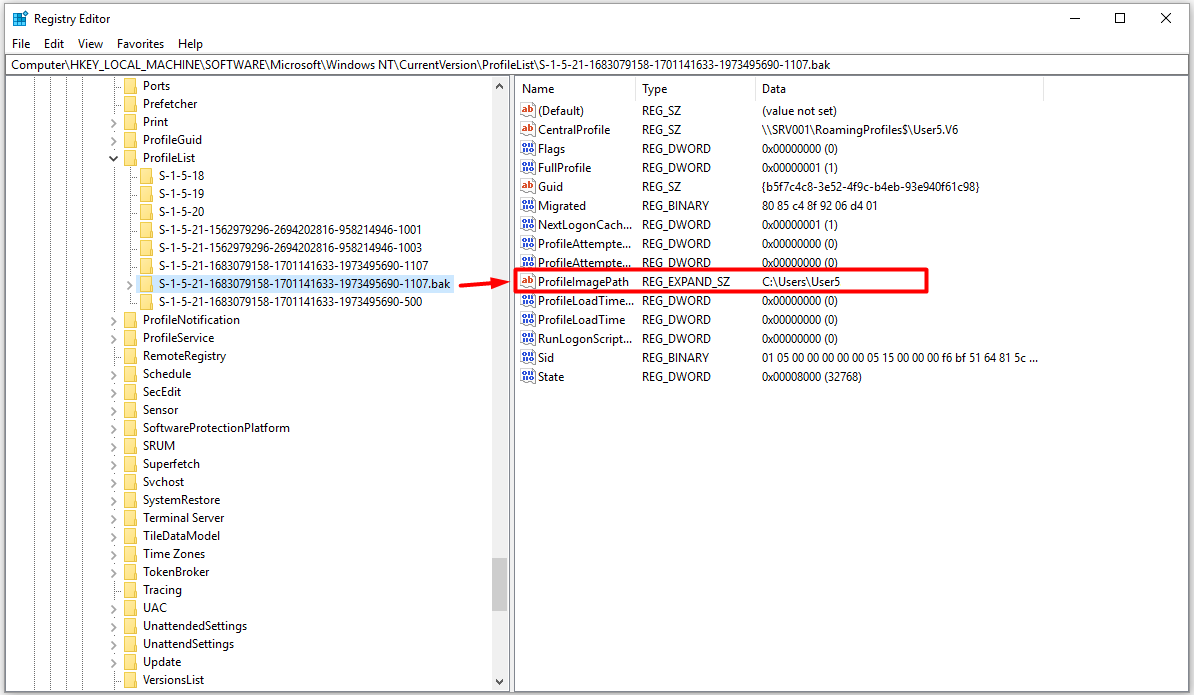
Task: Click the folder icon of the Prefetcher key
Action: point(130,104)
